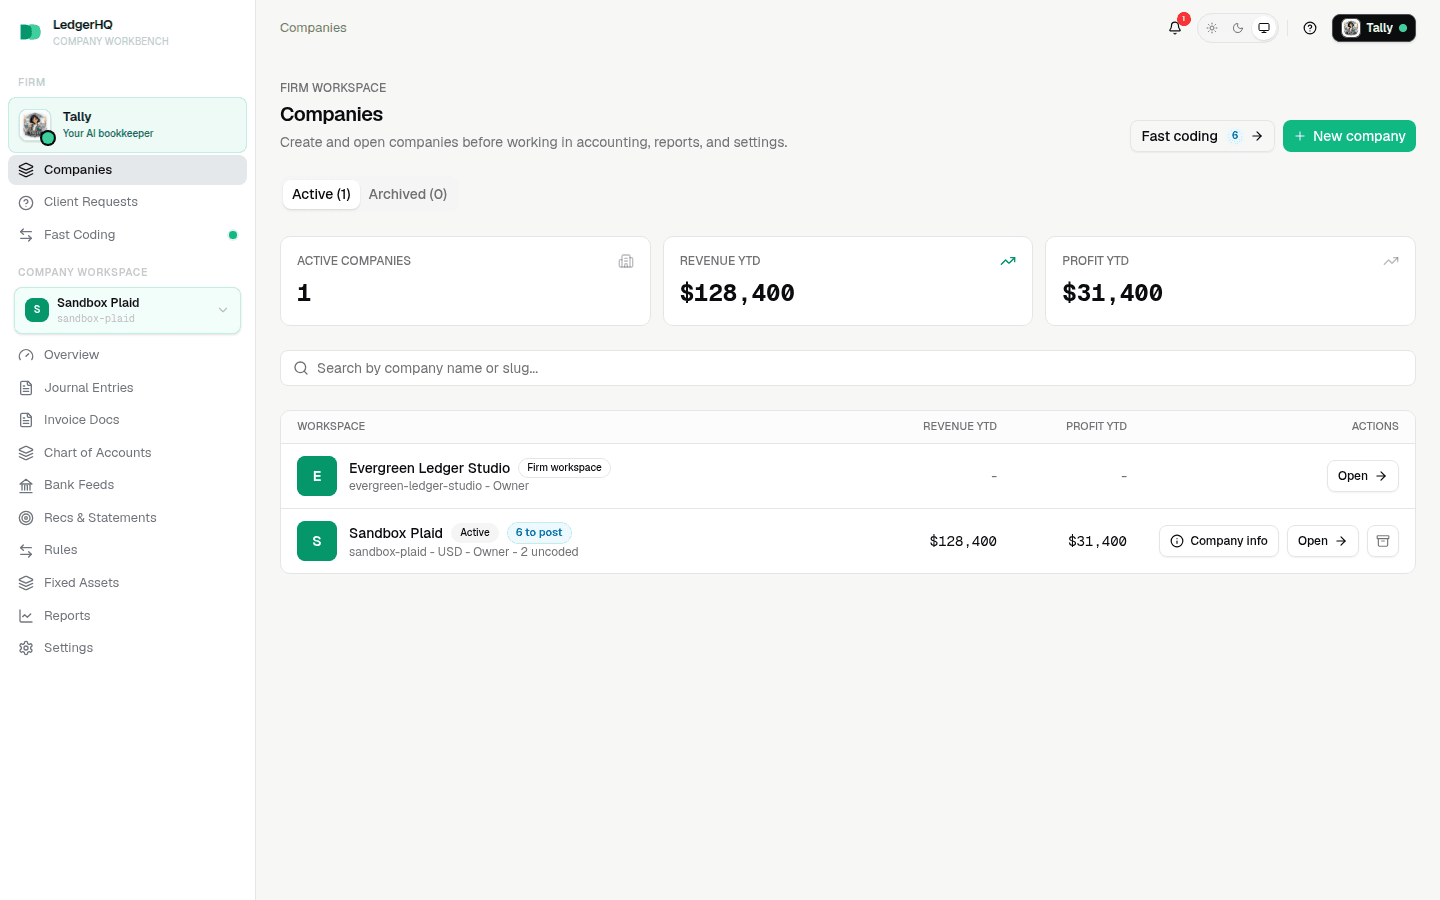Open Tally AI bookkeeper card

coord(127,125)
